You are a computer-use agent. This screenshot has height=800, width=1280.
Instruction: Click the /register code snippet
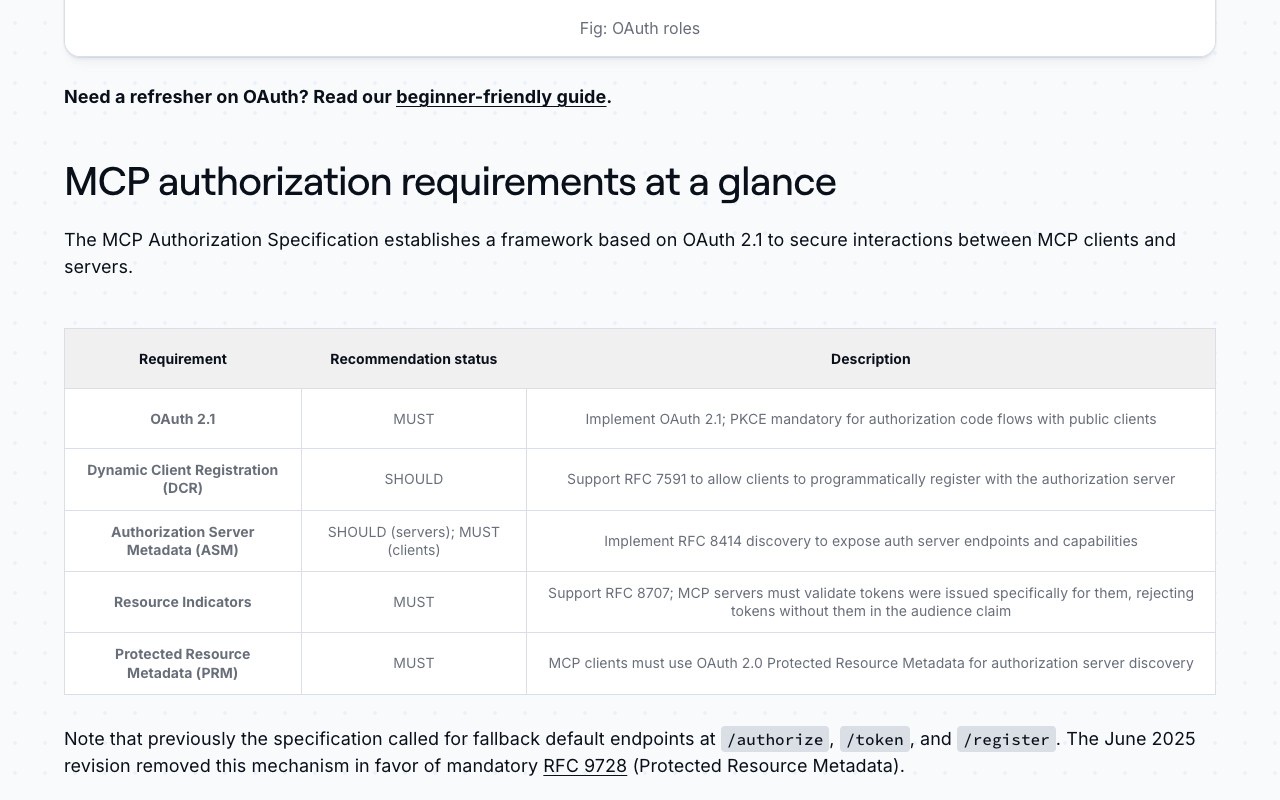point(1006,739)
